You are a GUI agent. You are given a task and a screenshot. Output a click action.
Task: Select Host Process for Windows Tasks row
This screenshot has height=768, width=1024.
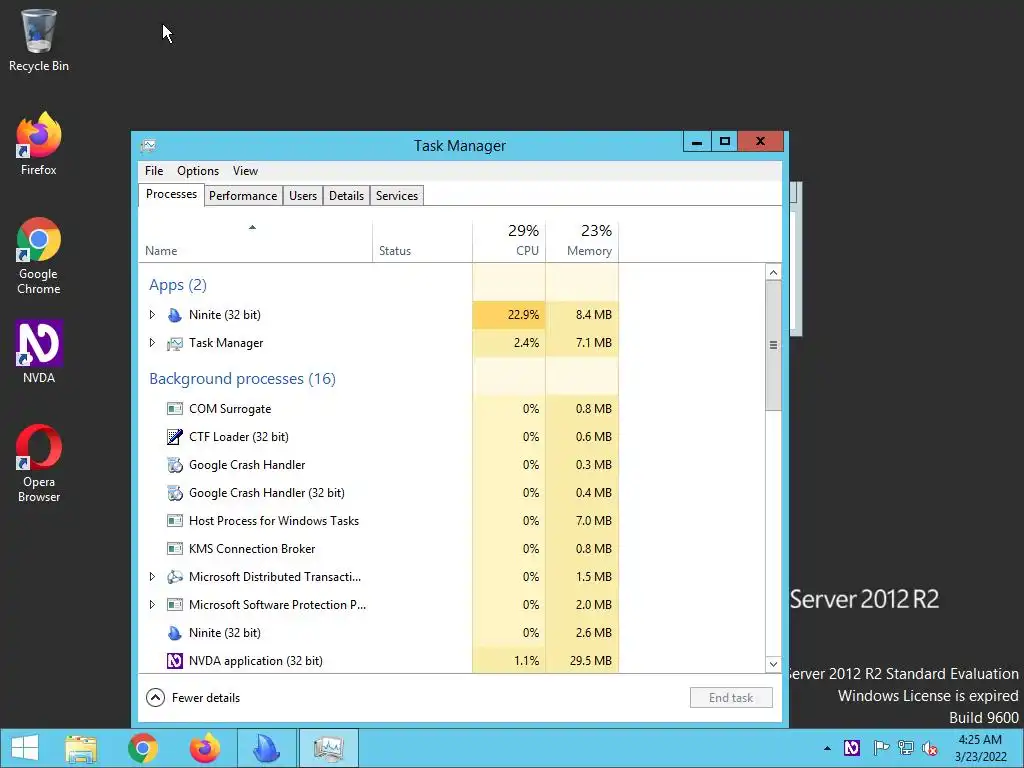[x=379, y=521]
